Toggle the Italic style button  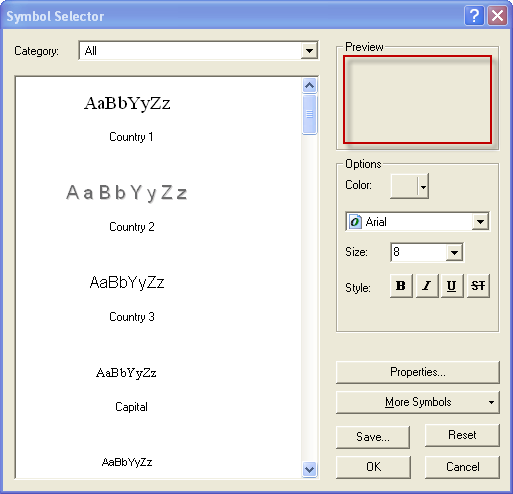(x=427, y=286)
